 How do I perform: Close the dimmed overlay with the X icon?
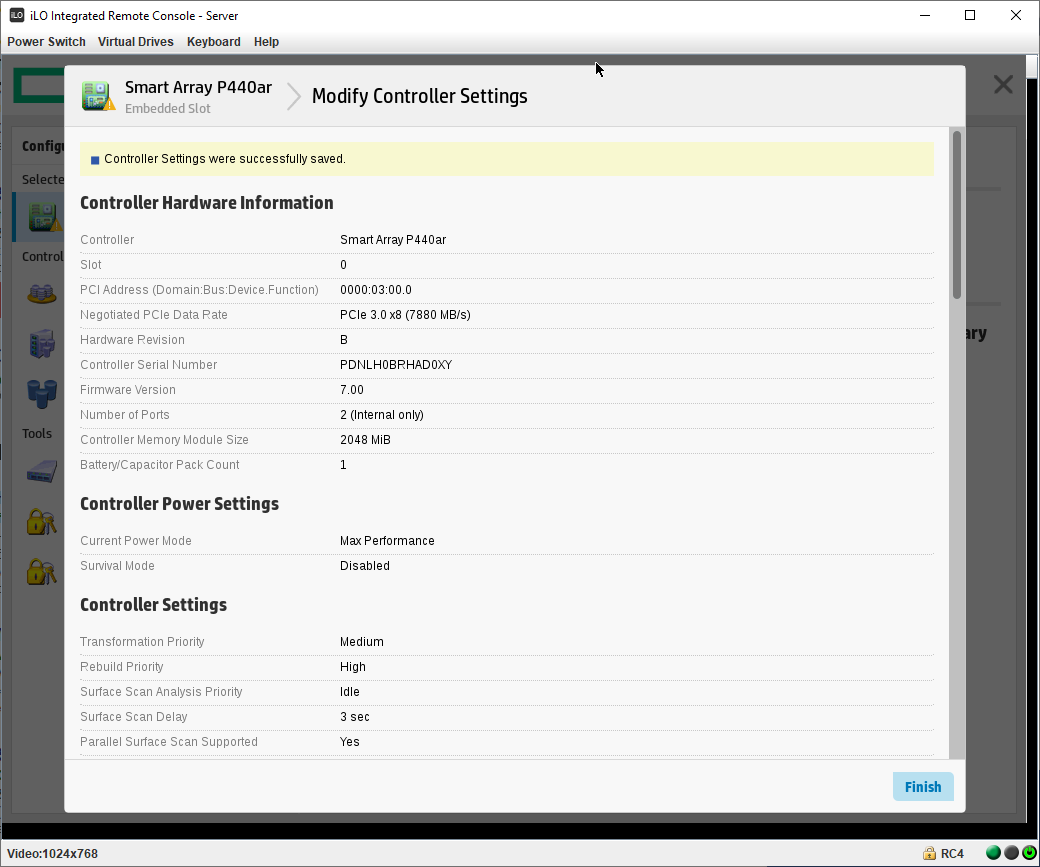(1003, 84)
